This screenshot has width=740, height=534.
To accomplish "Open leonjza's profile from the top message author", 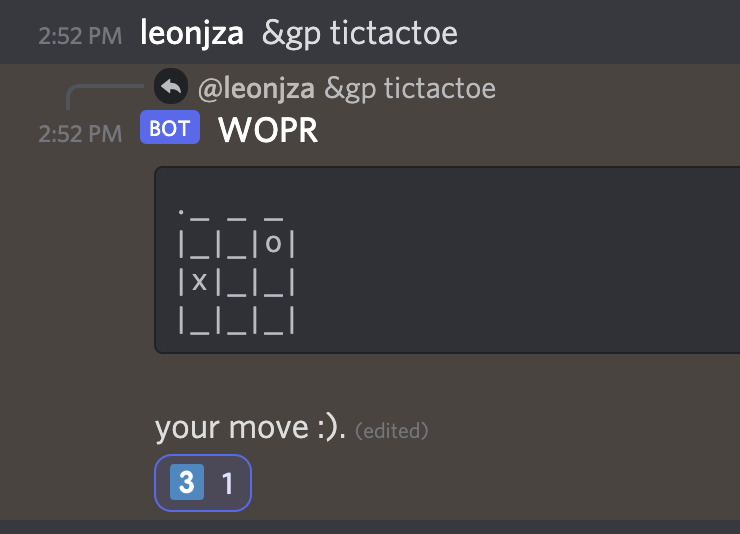I will 192,33.
